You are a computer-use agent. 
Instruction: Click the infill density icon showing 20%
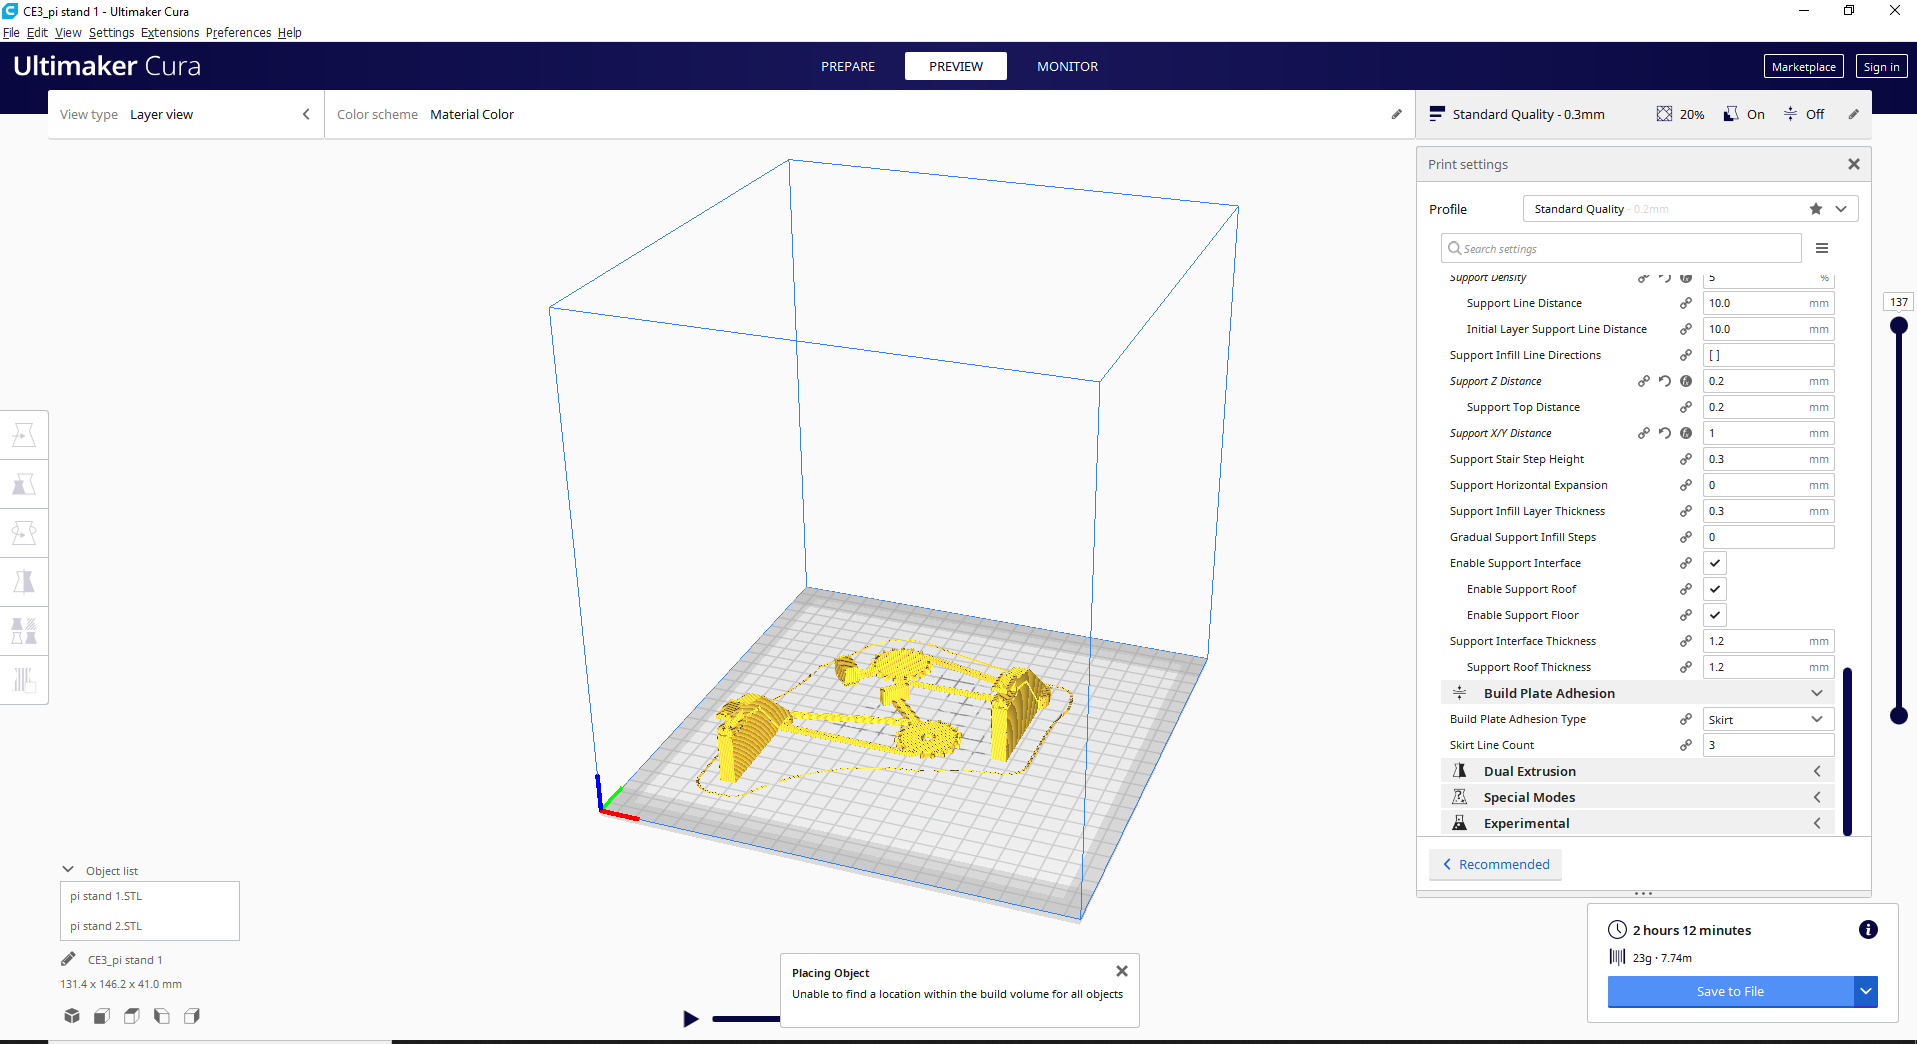pos(1663,114)
